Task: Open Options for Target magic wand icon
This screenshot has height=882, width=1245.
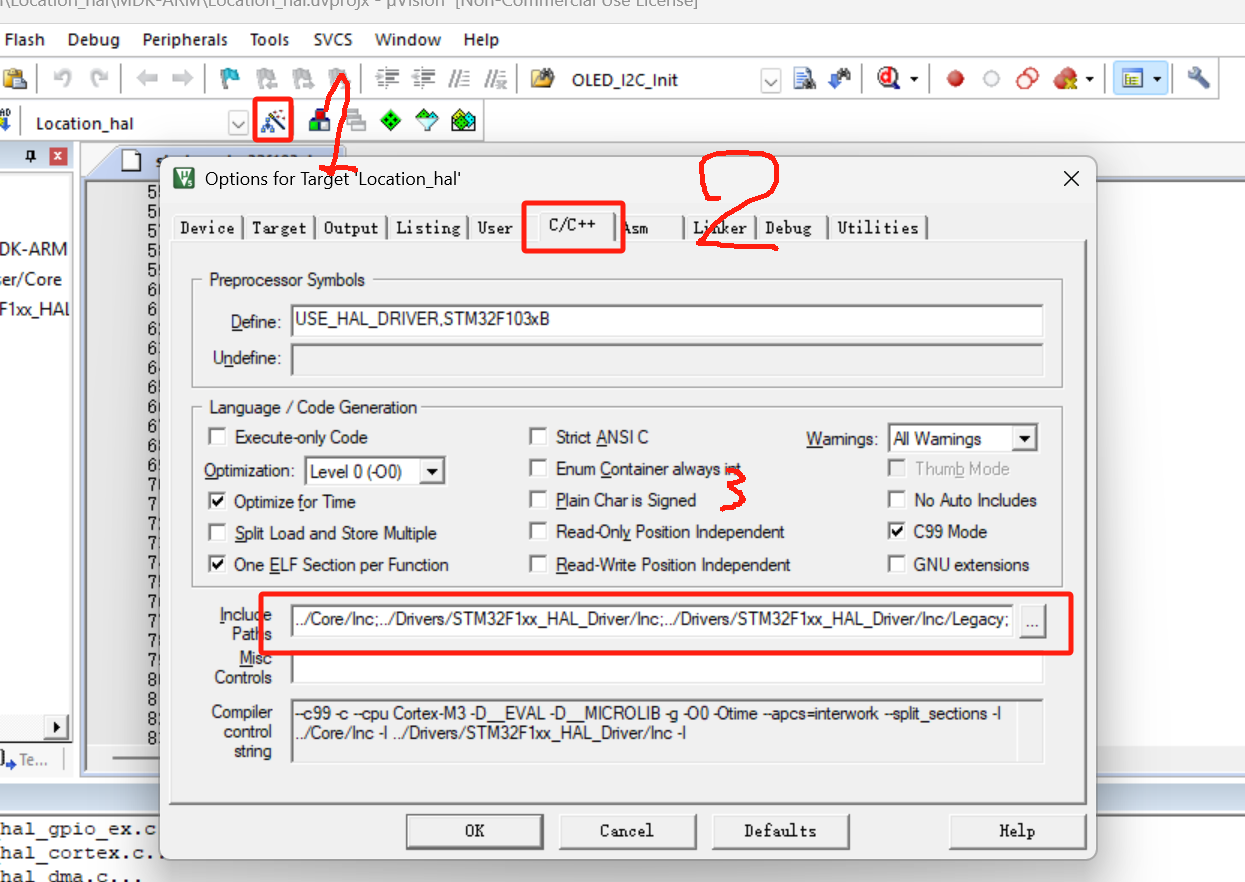Action: (273, 121)
